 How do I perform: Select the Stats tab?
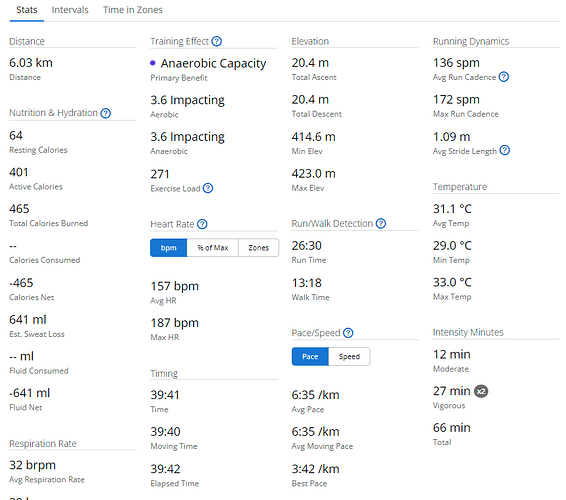click(x=27, y=10)
